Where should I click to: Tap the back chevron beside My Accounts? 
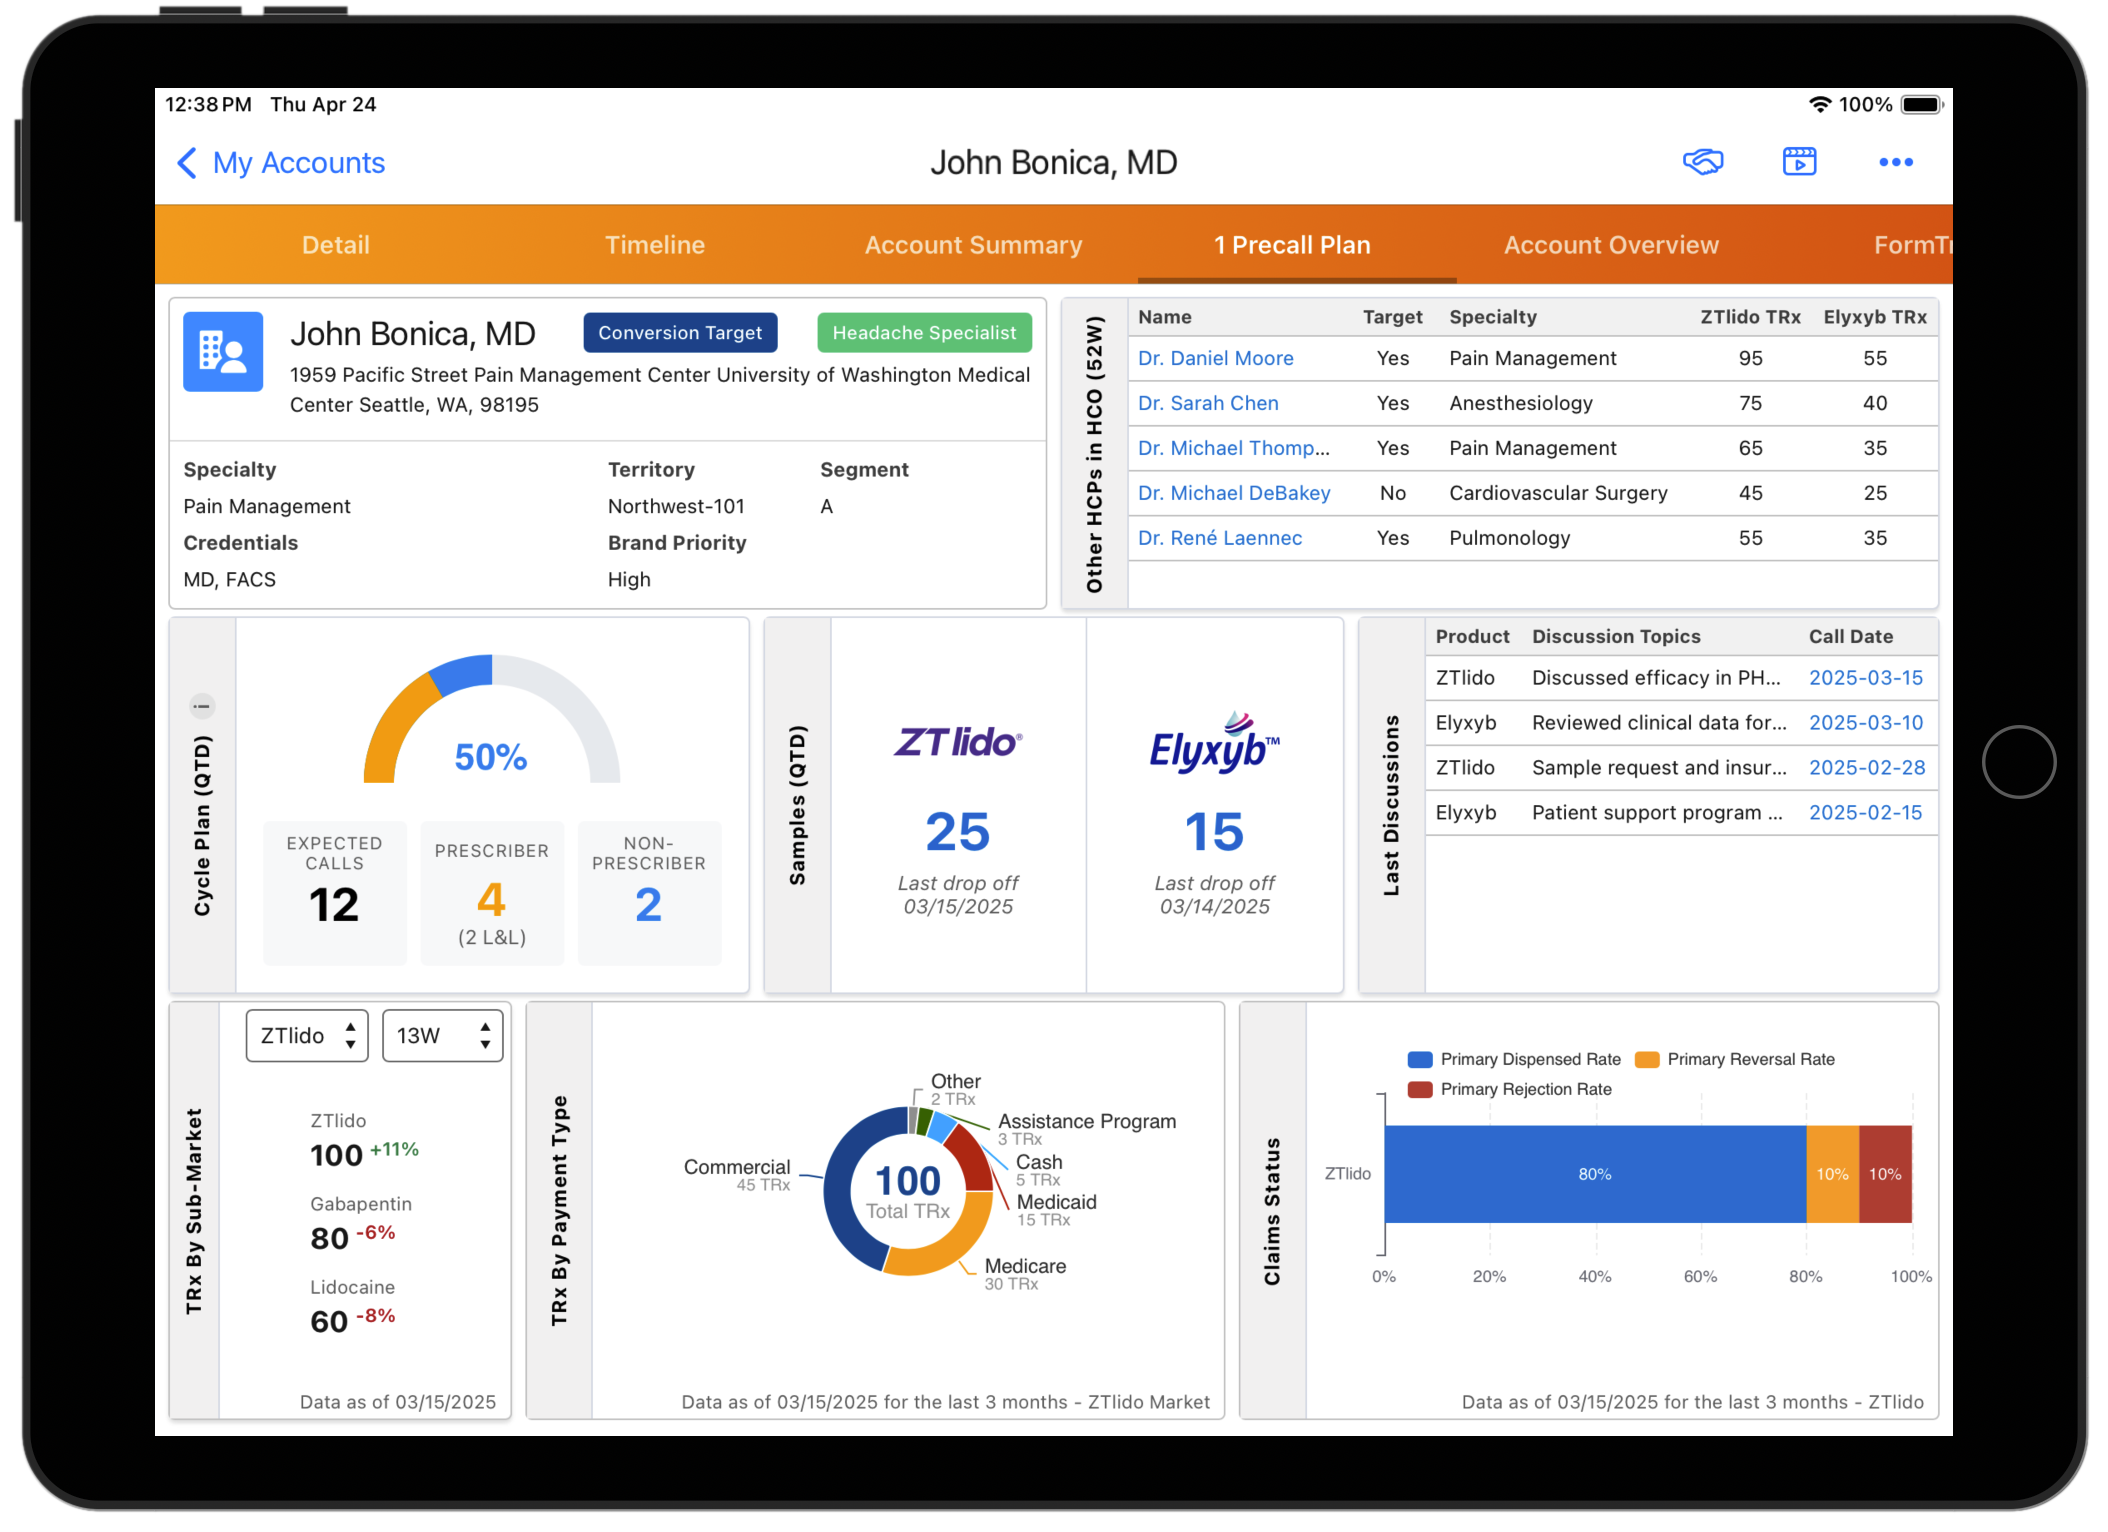(x=187, y=163)
